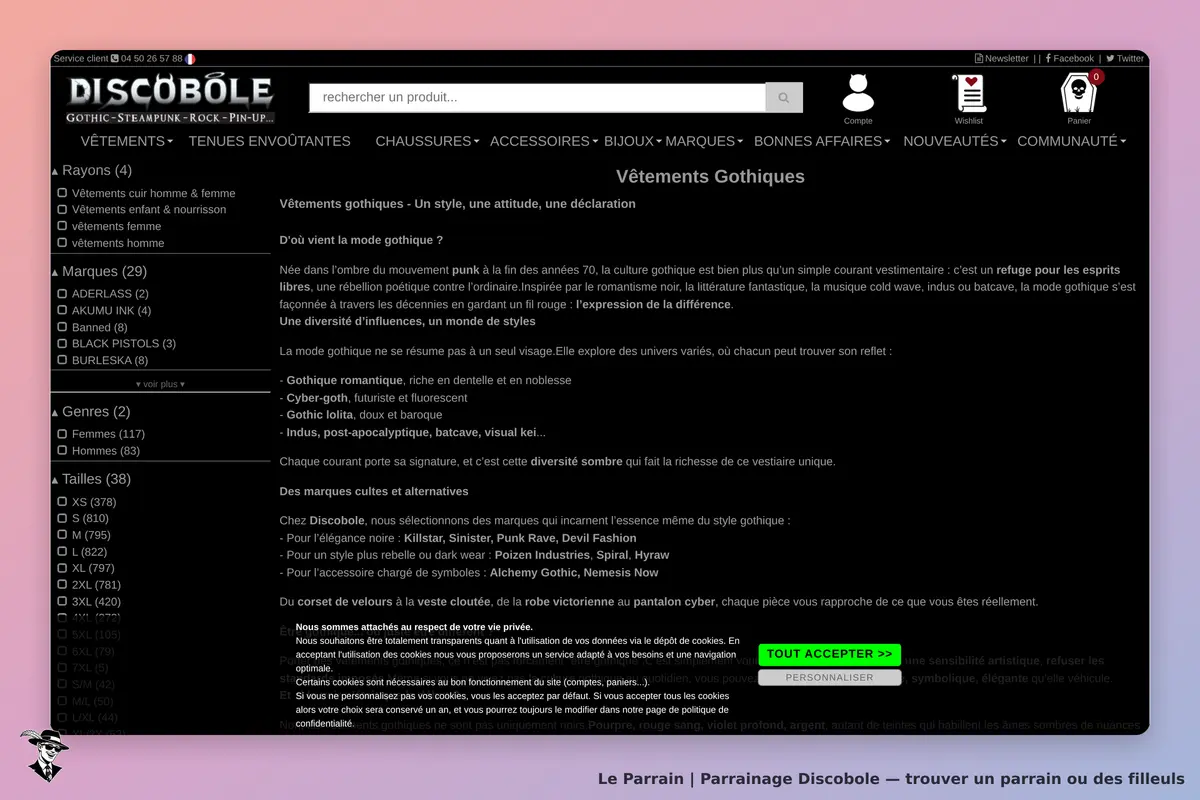Check the BURLESKA (8) brand filter

point(62,360)
